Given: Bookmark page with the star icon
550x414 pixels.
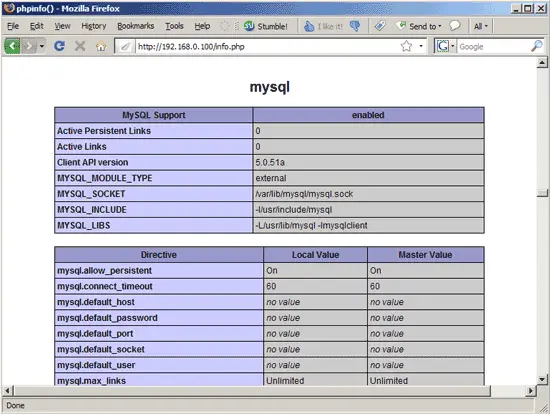Looking at the screenshot, I should tap(406, 46).
